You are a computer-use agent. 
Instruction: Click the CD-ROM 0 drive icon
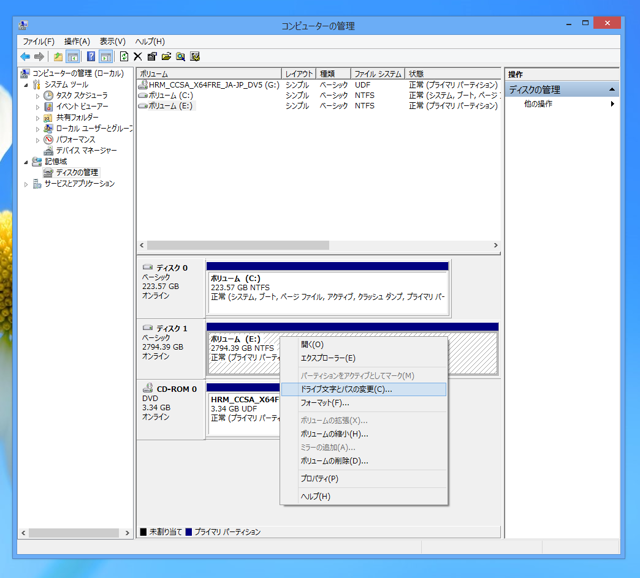pyautogui.click(x=148, y=388)
